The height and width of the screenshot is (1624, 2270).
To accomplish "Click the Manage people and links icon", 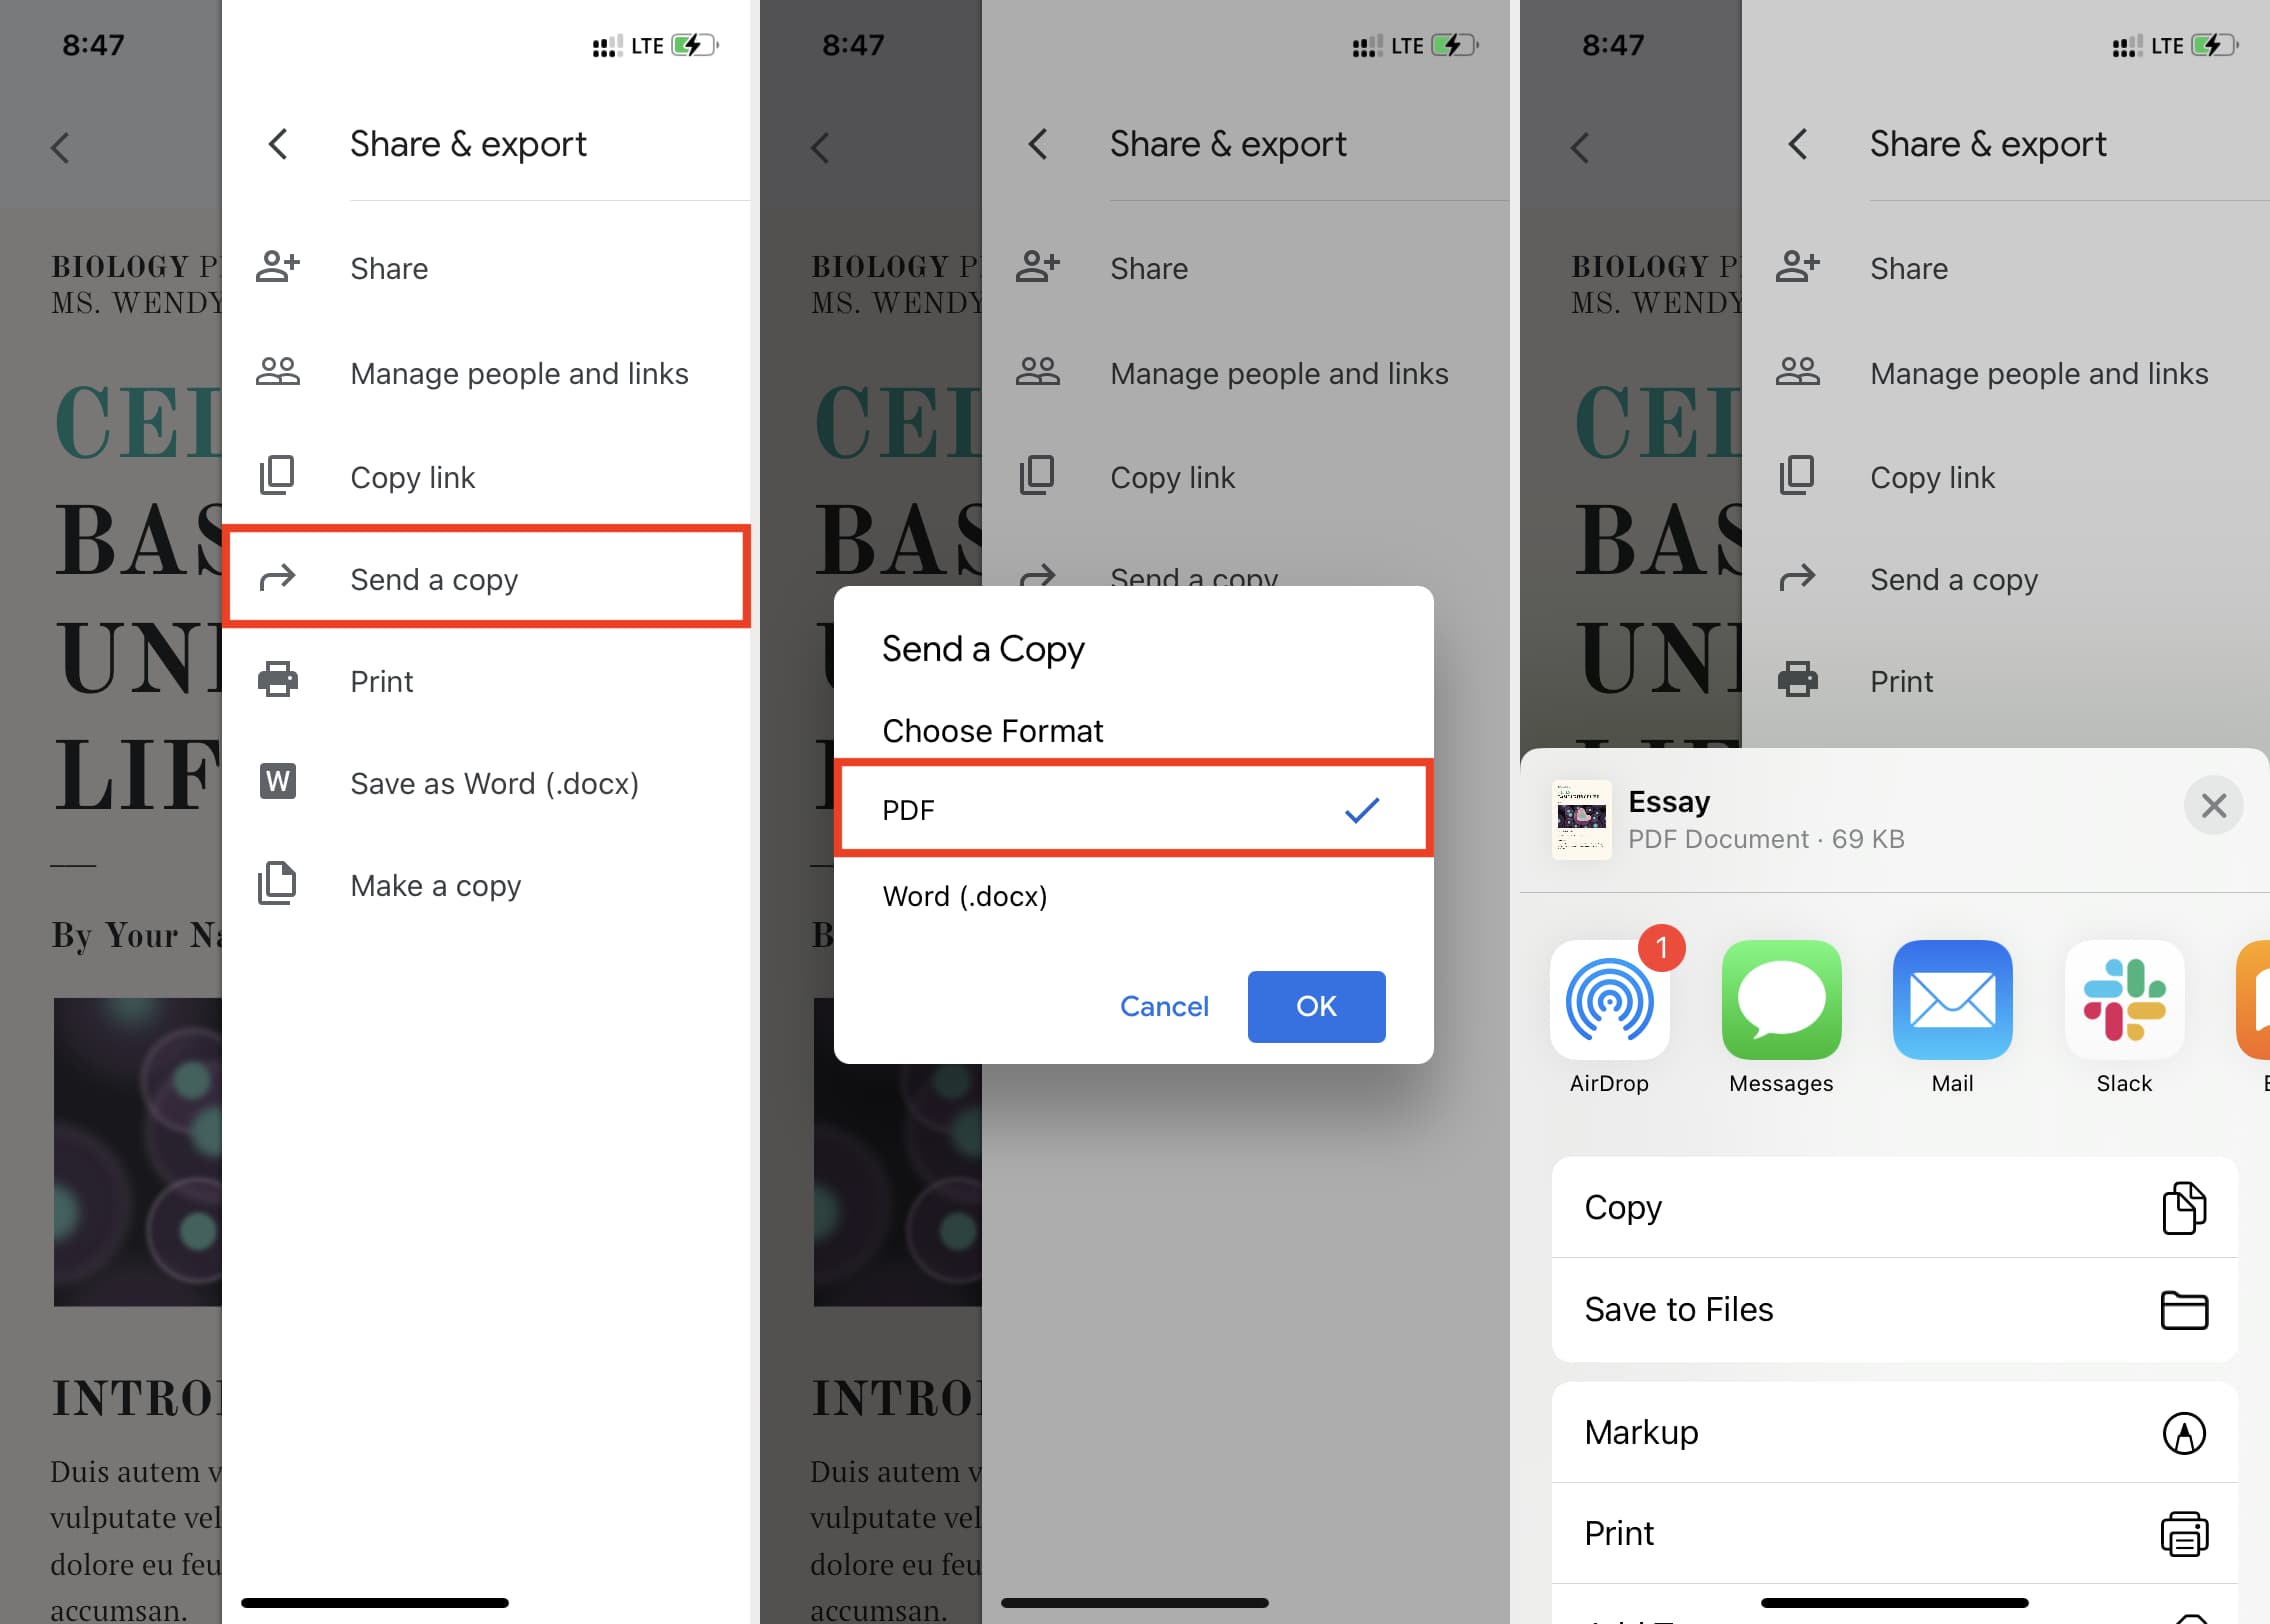I will coord(279,374).
